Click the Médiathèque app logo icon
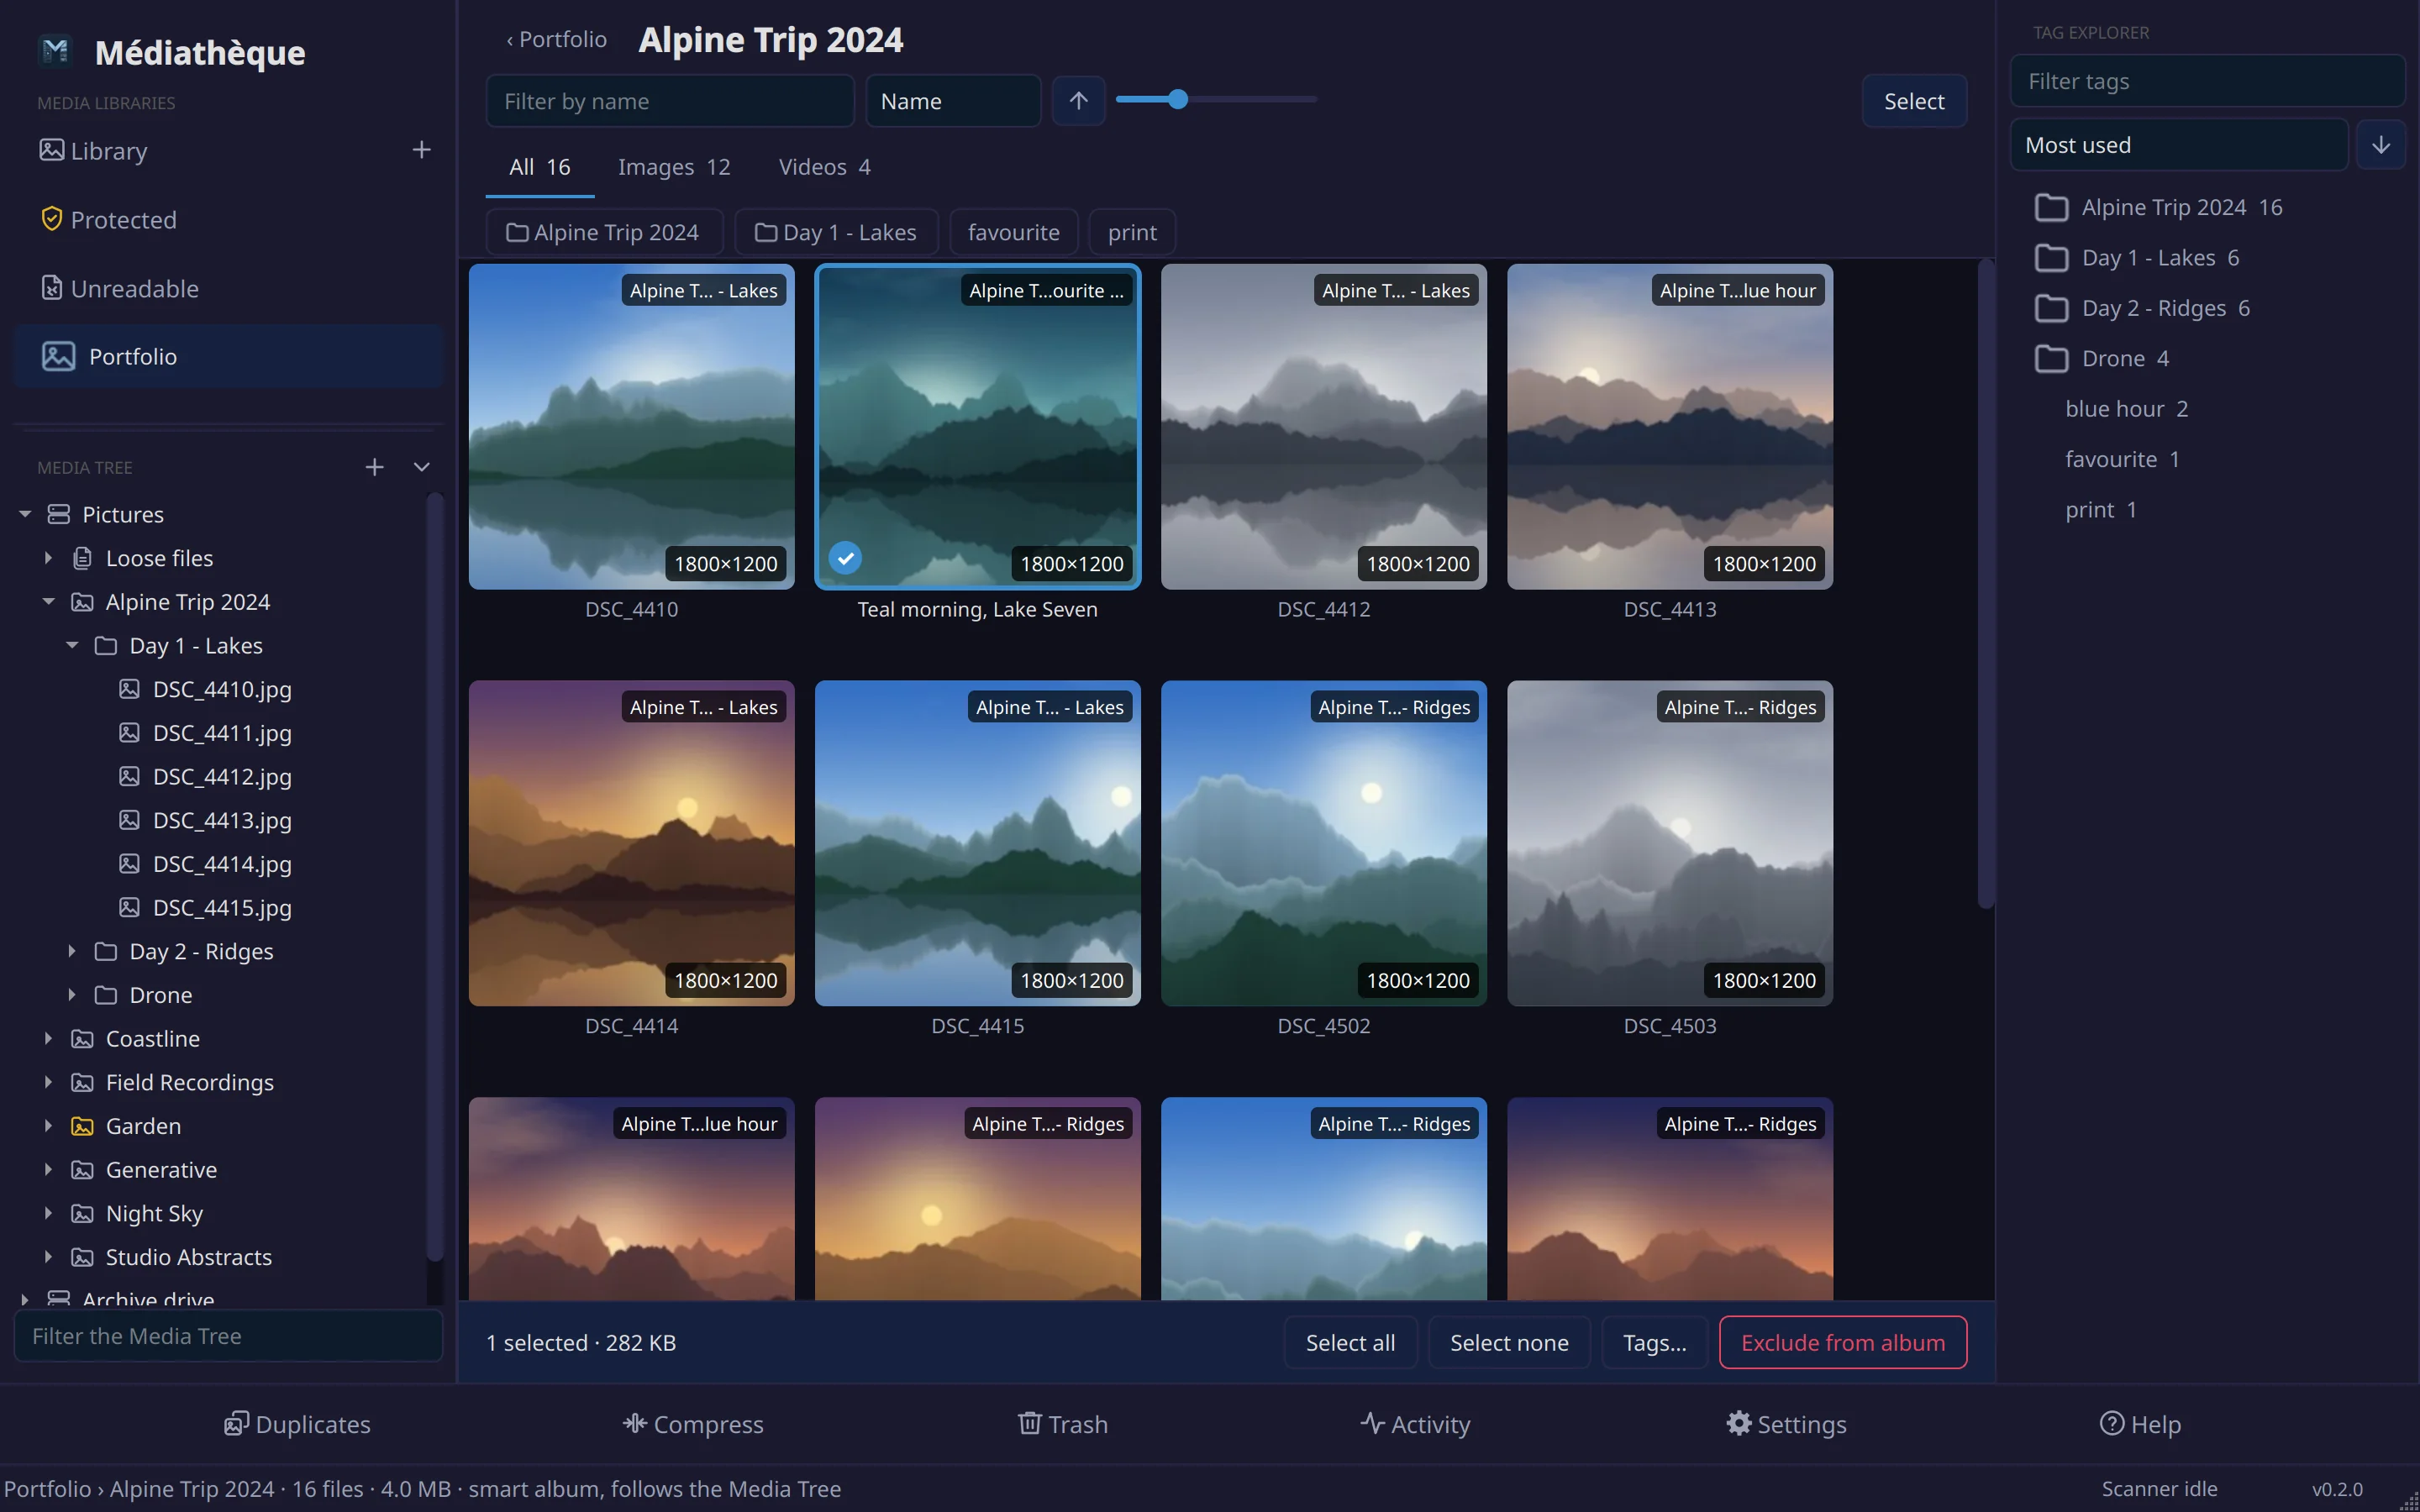This screenshot has width=2420, height=1512. coord(56,51)
